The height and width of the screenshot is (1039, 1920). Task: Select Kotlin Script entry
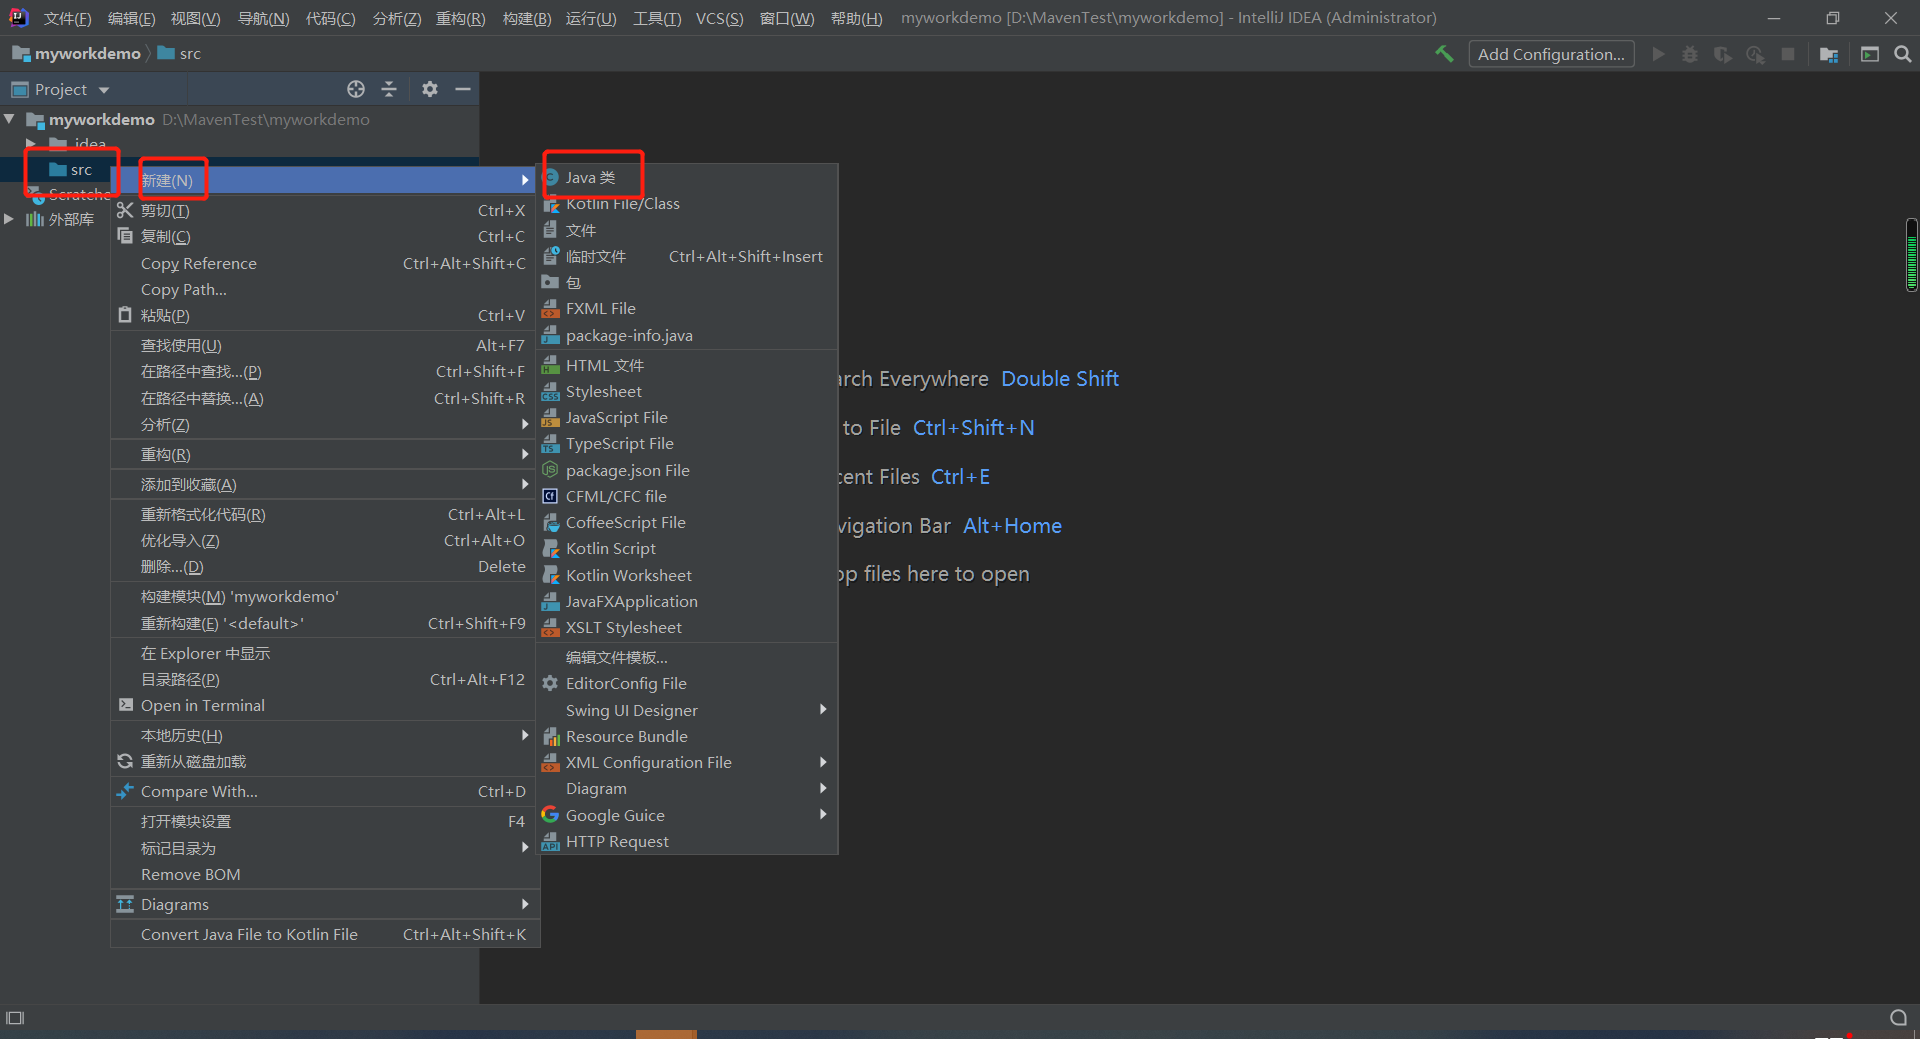[x=688, y=549]
